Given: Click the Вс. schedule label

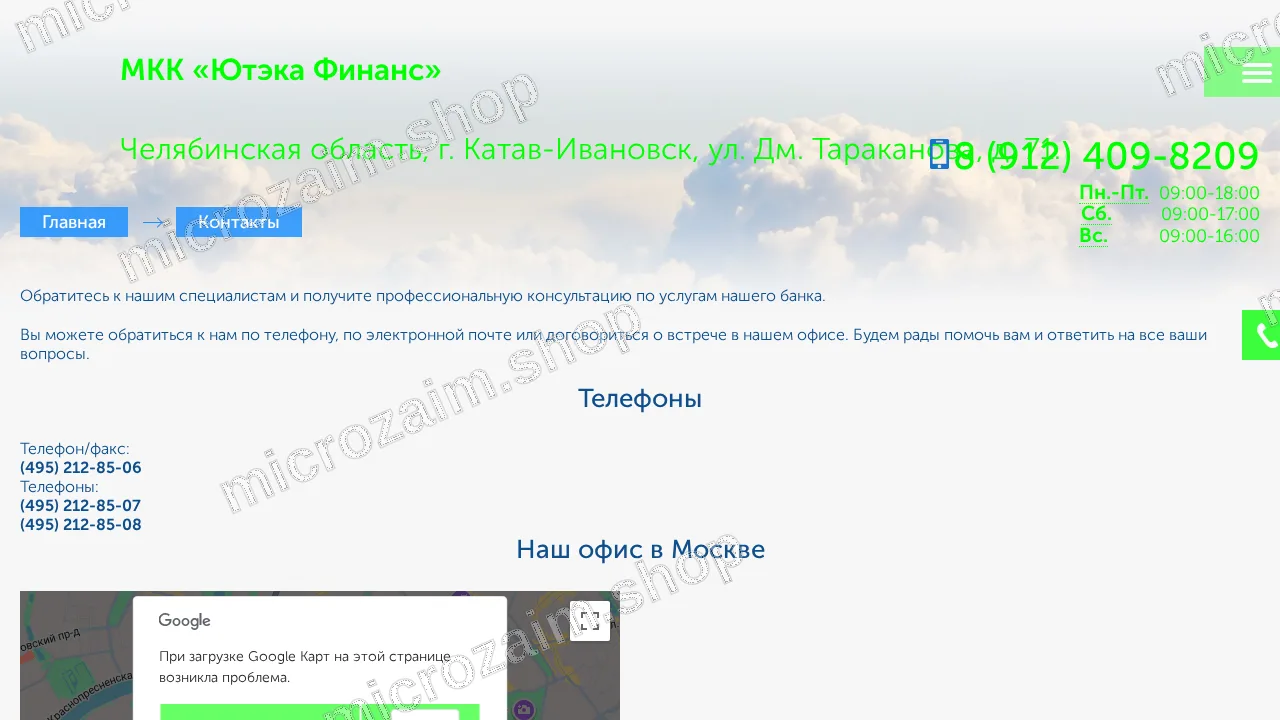Looking at the screenshot, I should click(1093, 236).
